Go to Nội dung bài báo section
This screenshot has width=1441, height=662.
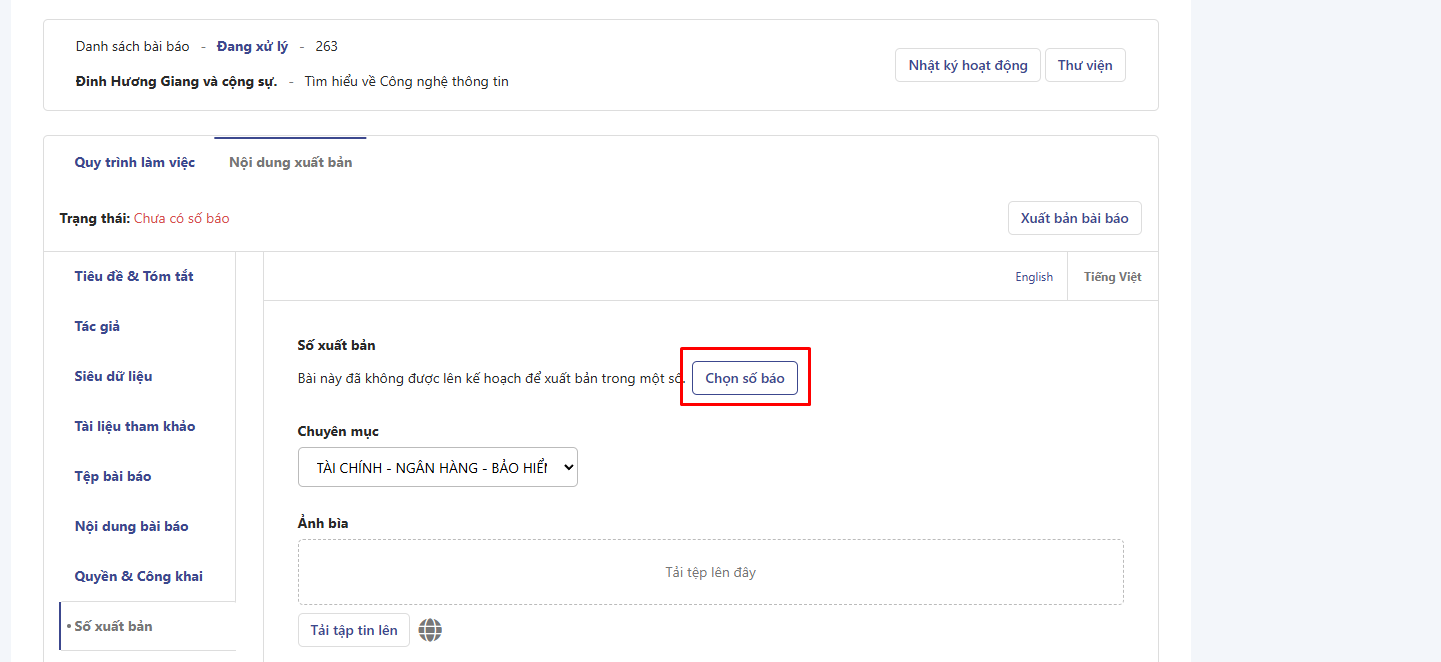pos(131,526)
